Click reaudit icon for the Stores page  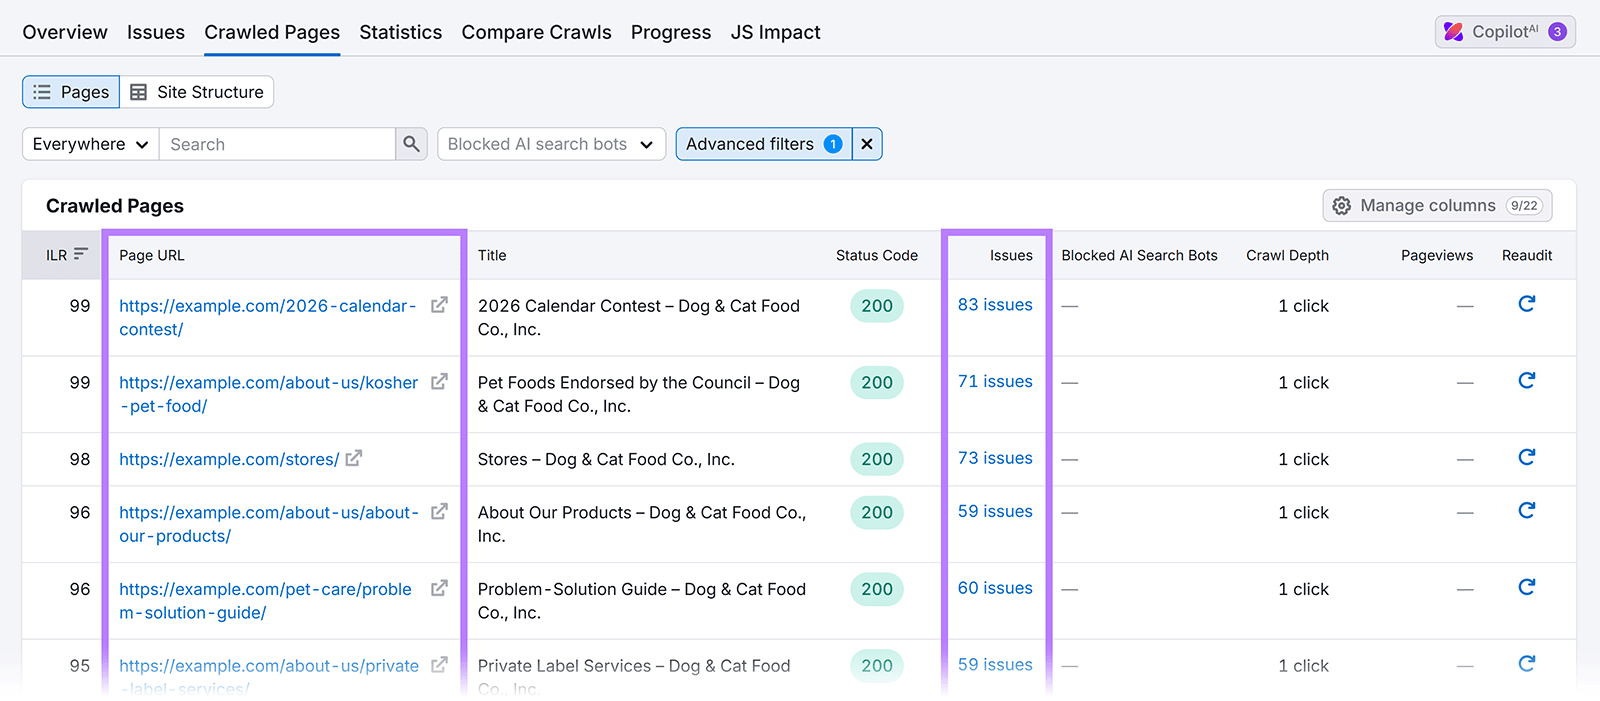point(1526,458)
